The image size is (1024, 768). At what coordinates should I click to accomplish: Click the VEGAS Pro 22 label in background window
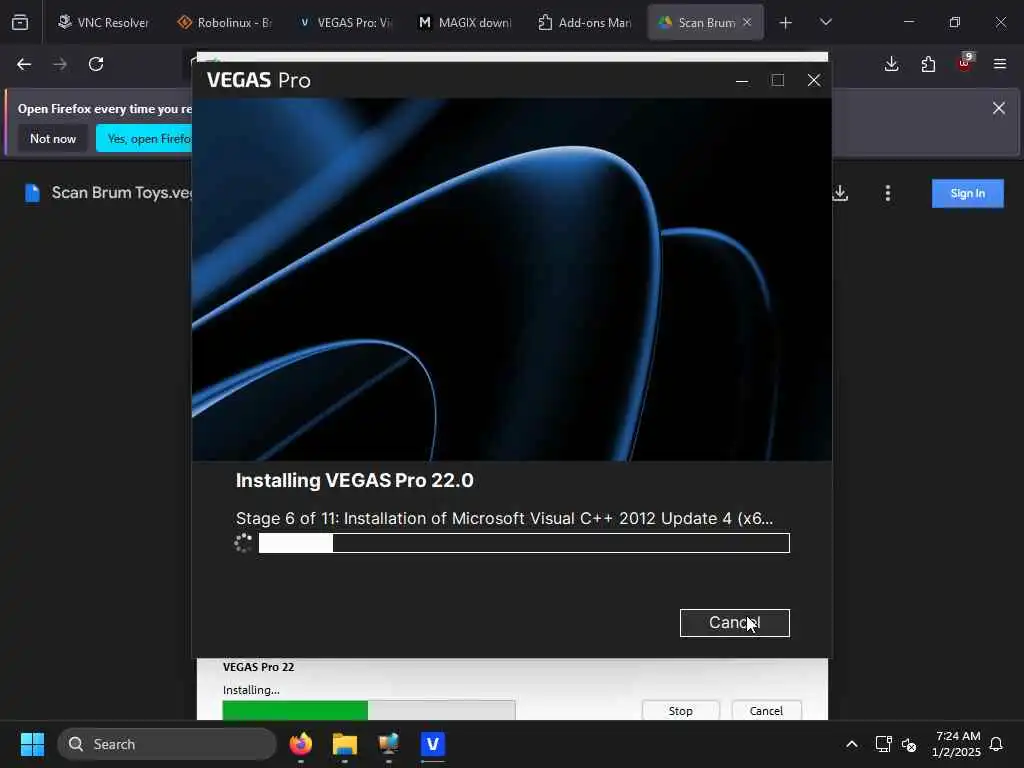(259, 667)
